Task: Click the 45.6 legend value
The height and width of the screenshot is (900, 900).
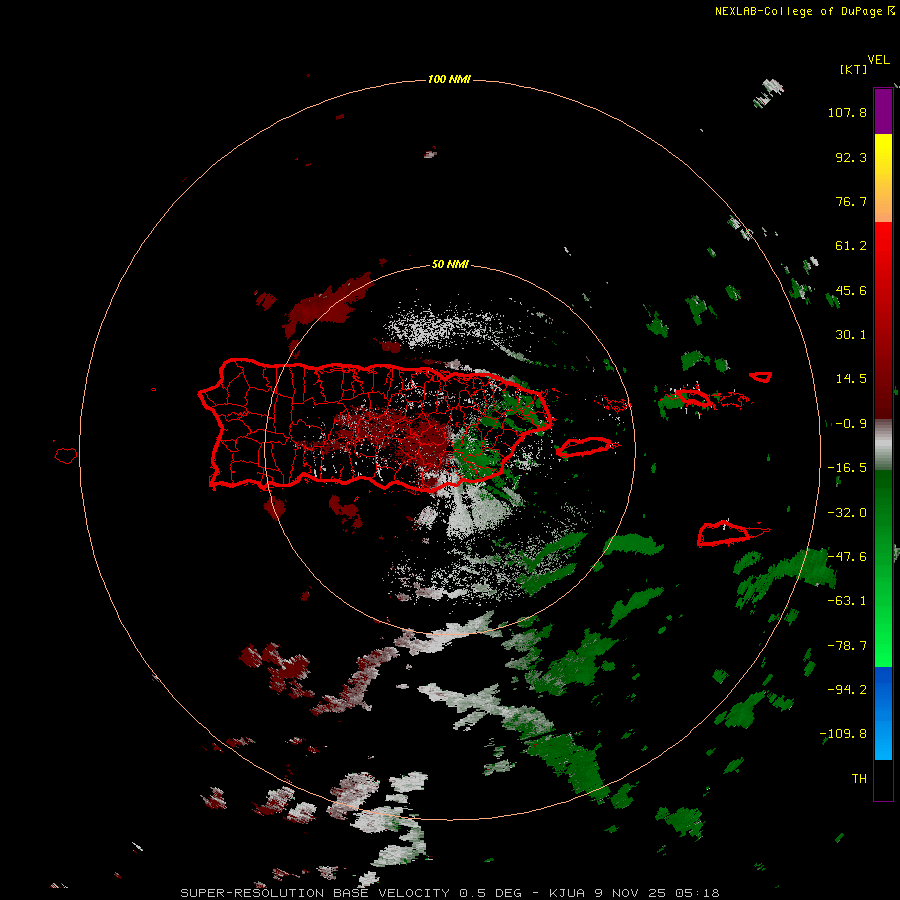Action: tap(851, 290)
